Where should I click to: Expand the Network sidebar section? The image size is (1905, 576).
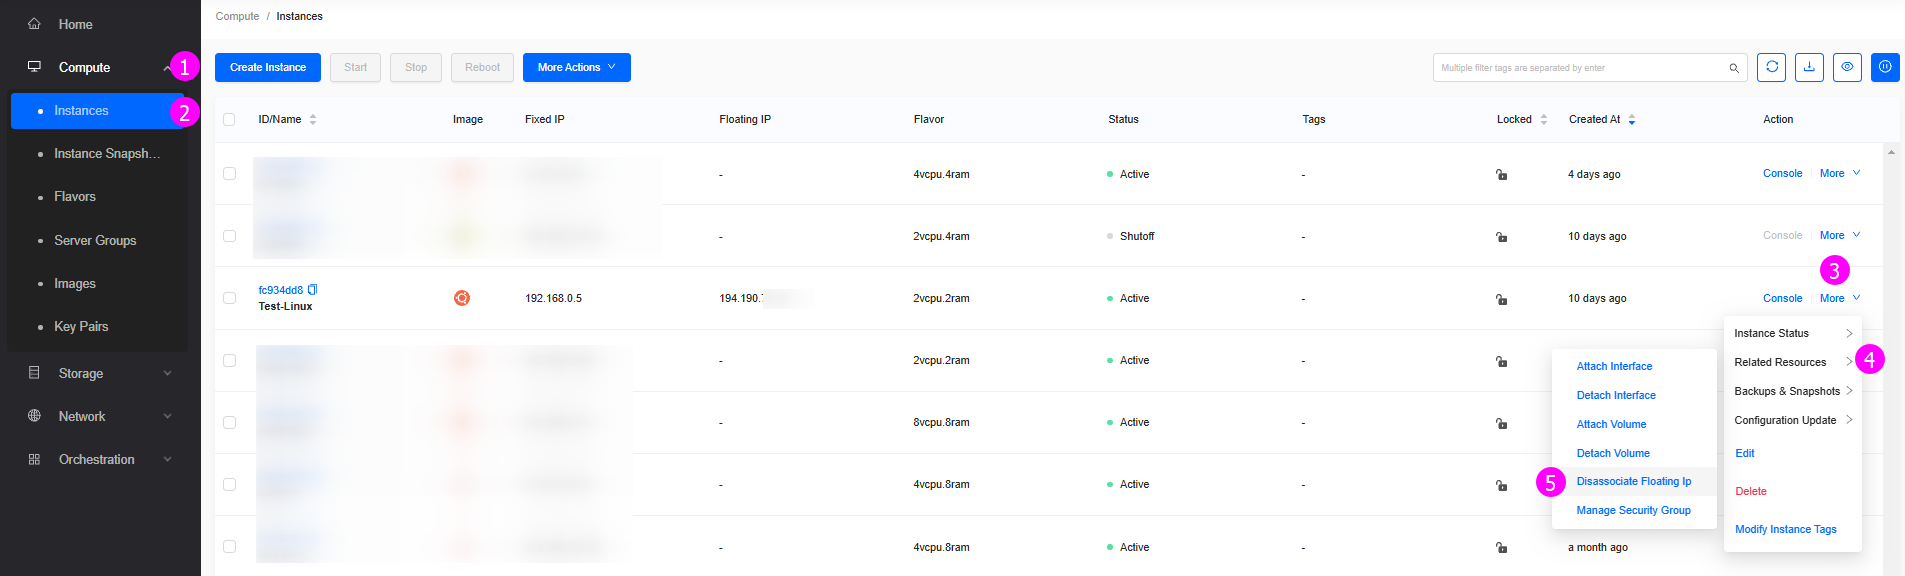click(x=167, y=416)
